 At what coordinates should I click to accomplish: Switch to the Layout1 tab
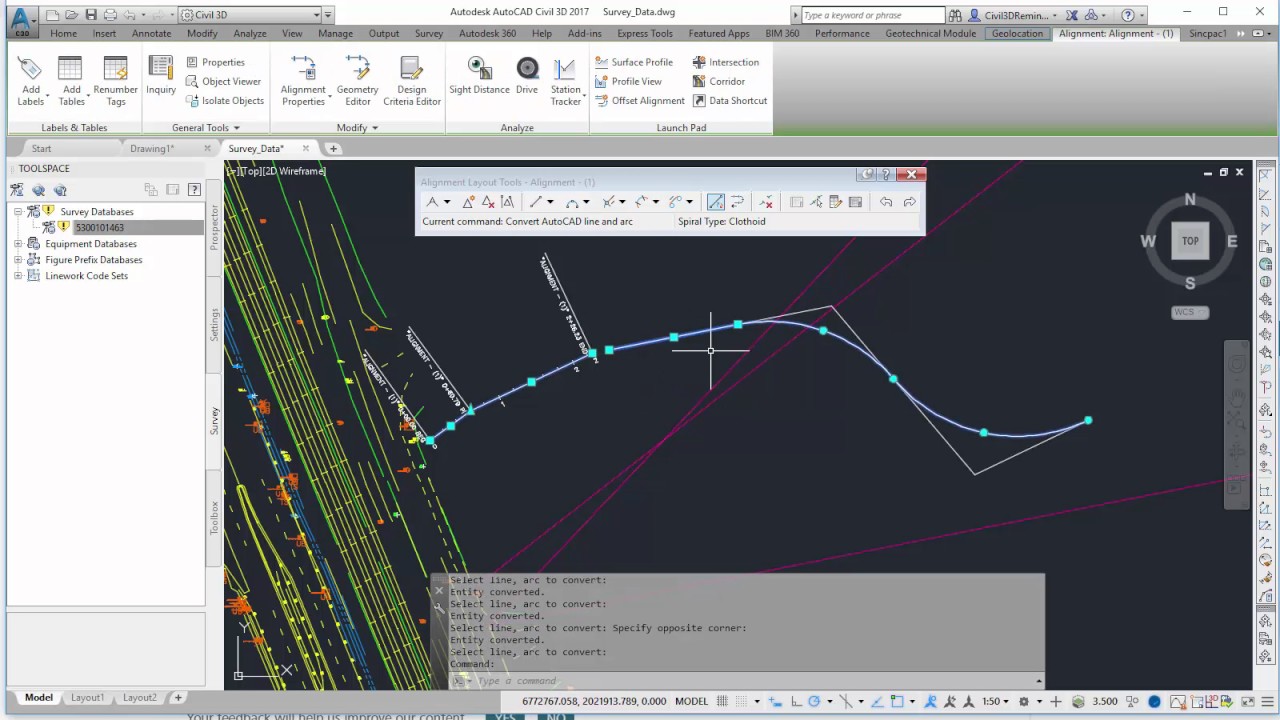(87, 697)
